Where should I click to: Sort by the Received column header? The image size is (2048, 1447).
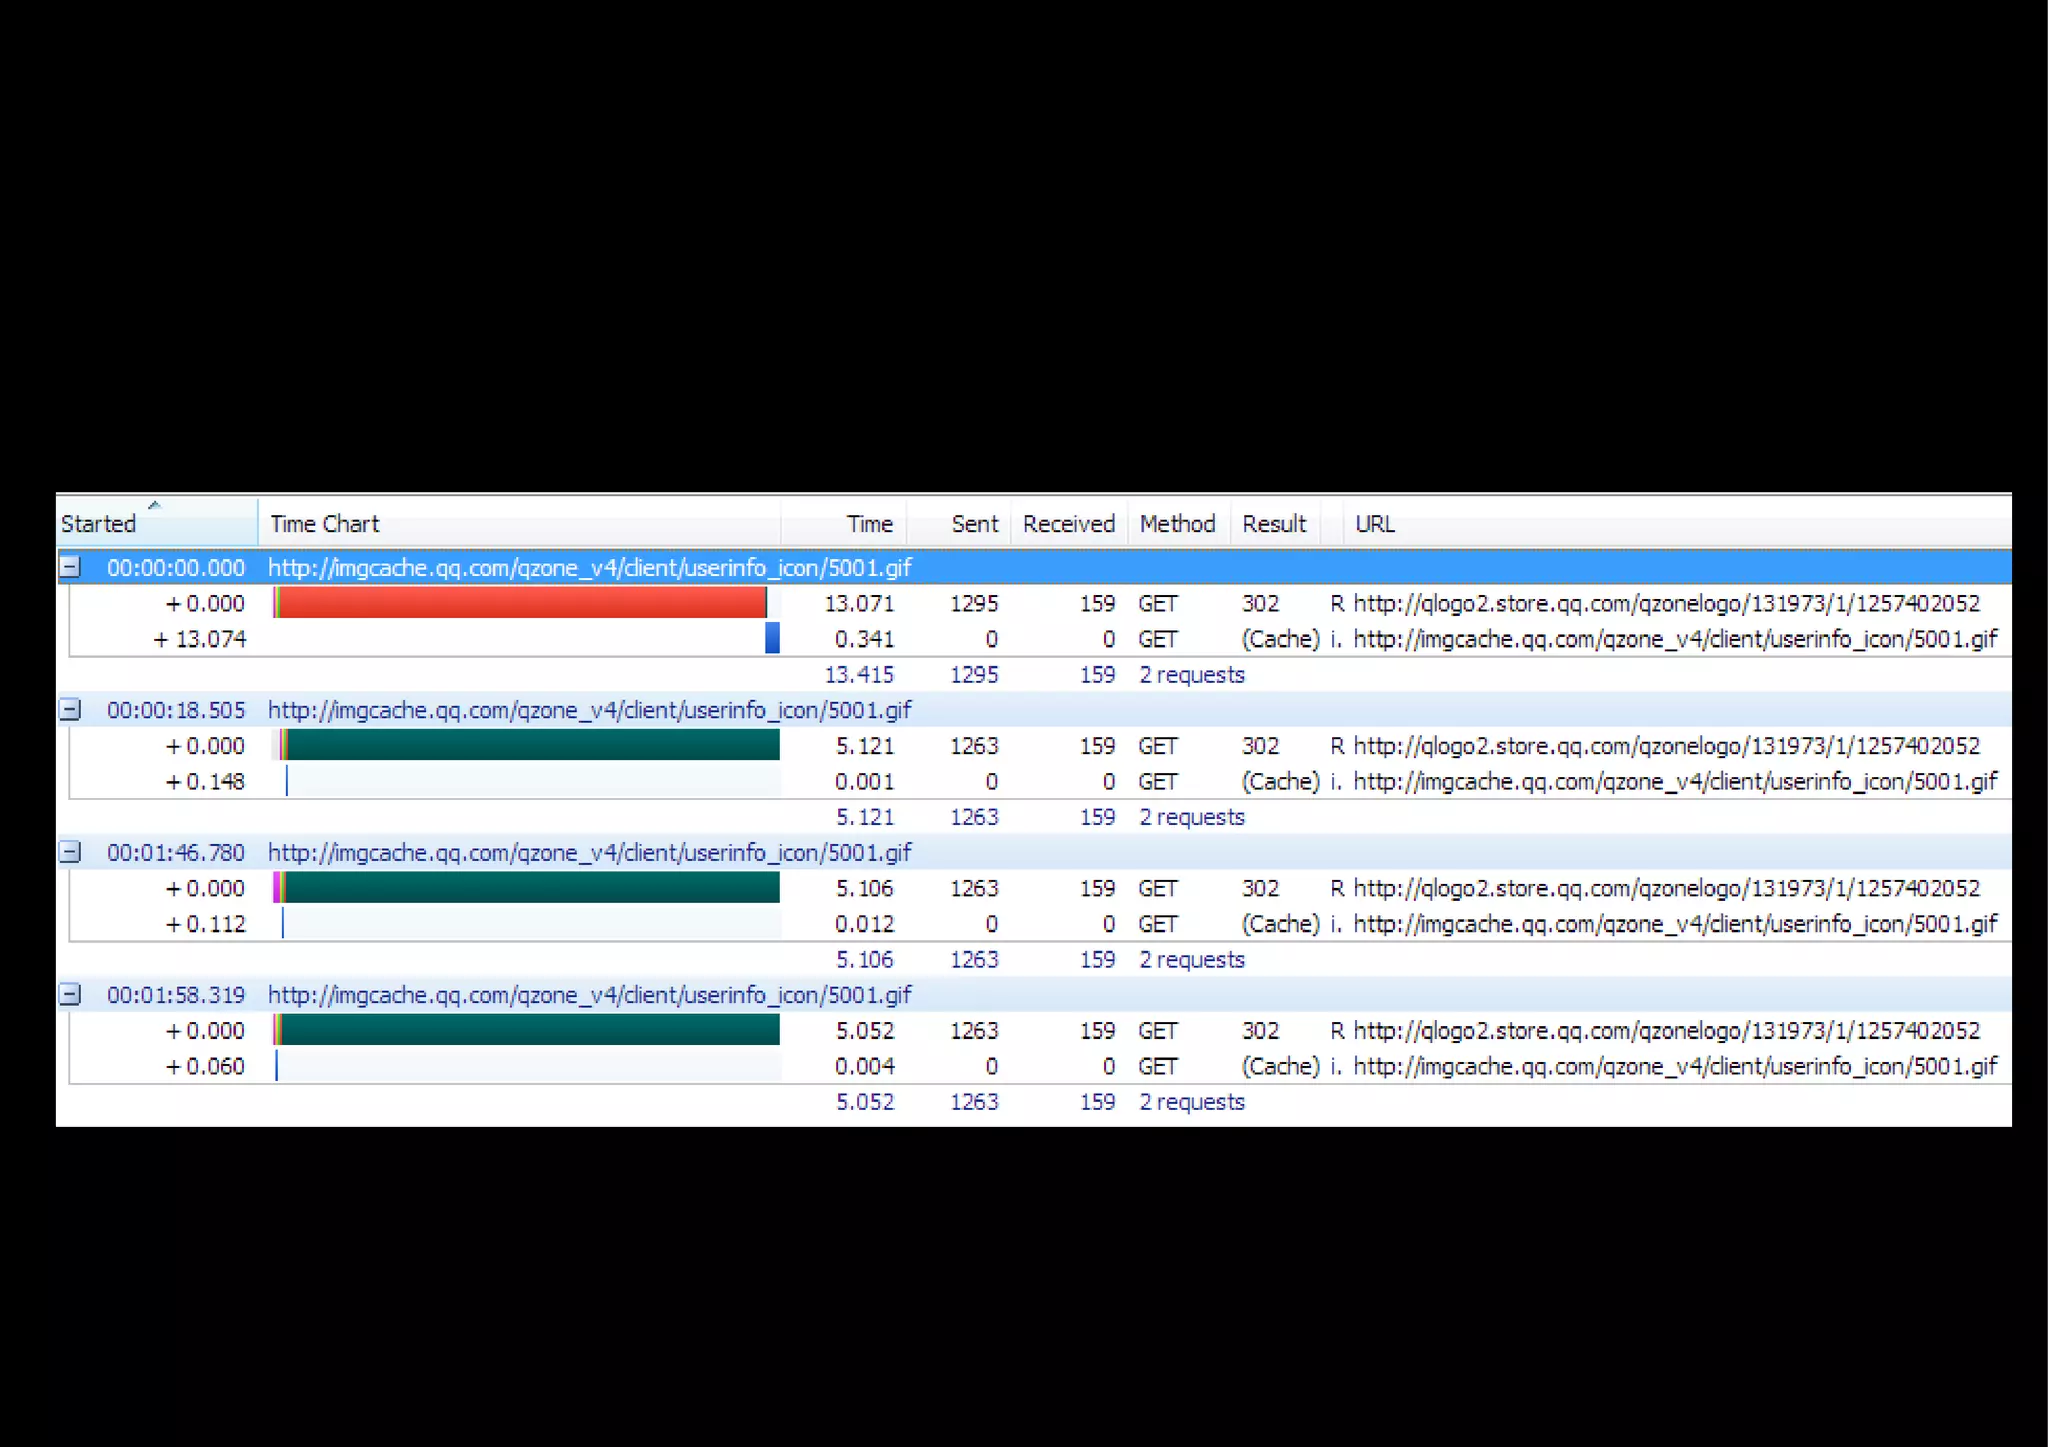tap(1068, 524)
